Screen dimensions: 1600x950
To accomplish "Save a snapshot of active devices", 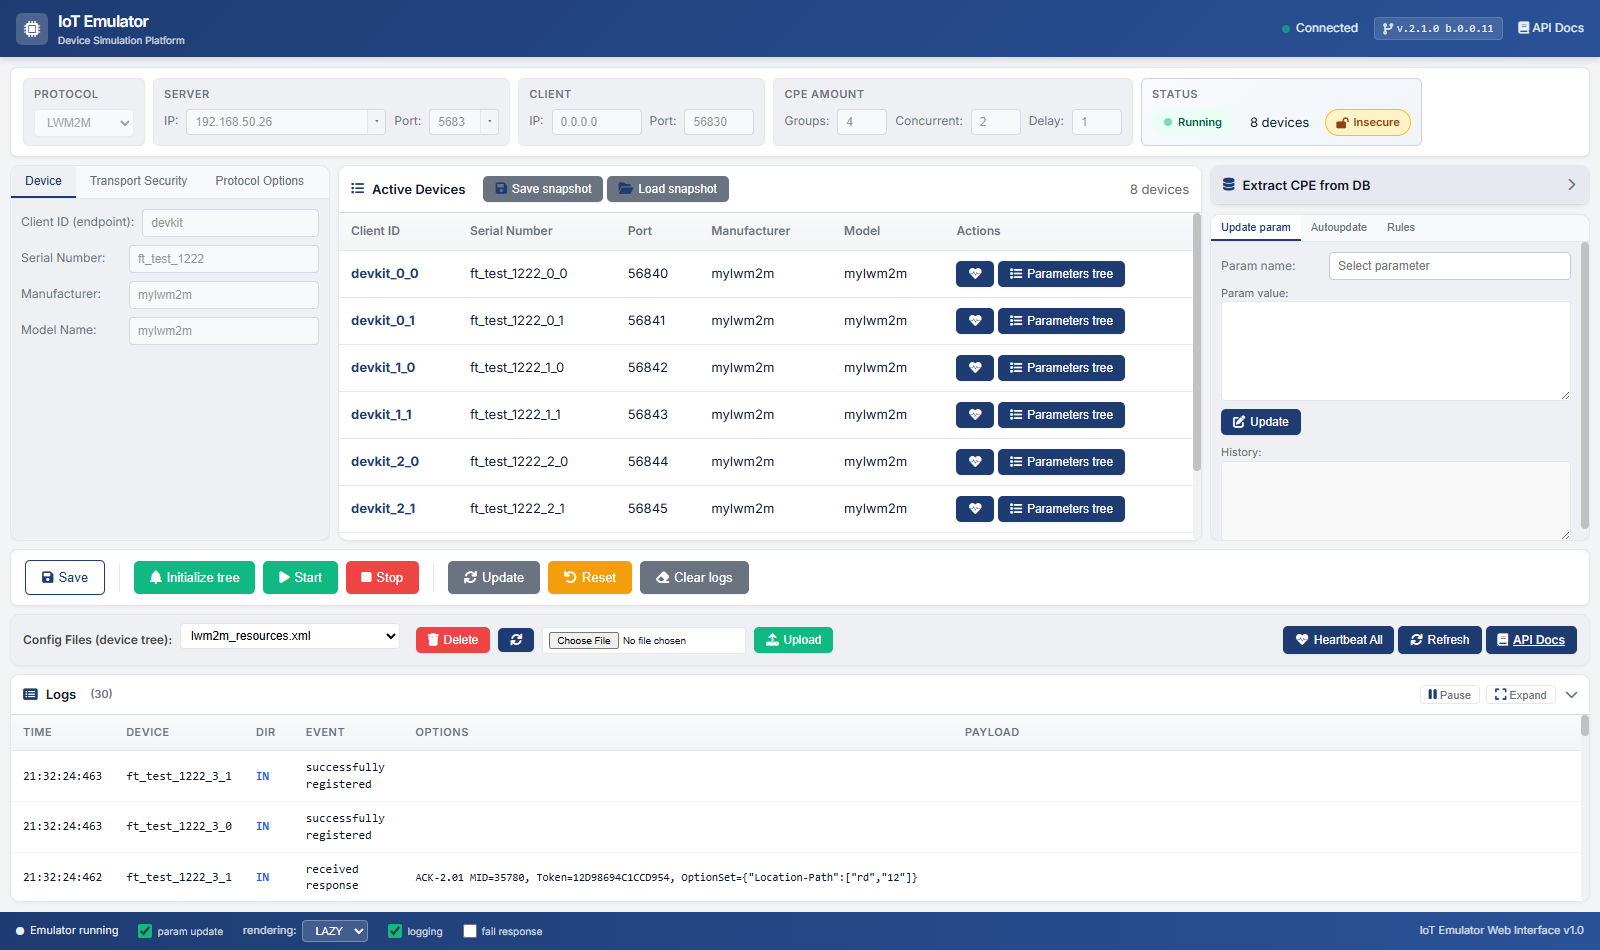I will [543, 189].
